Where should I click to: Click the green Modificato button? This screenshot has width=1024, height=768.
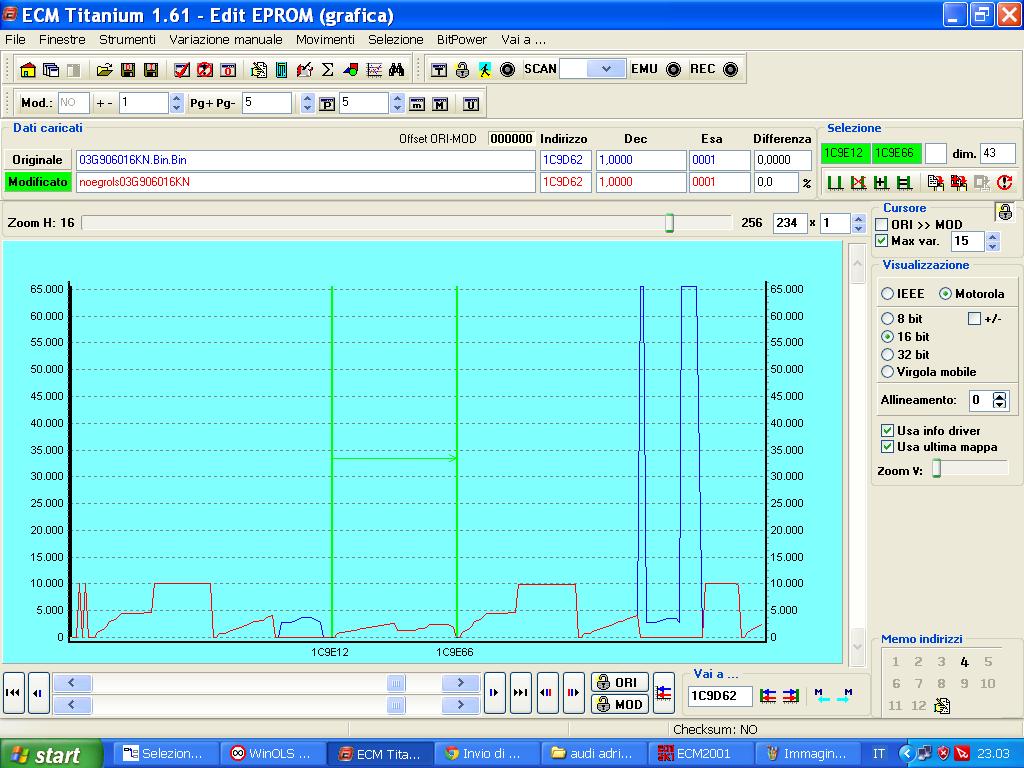pos(37,182)
